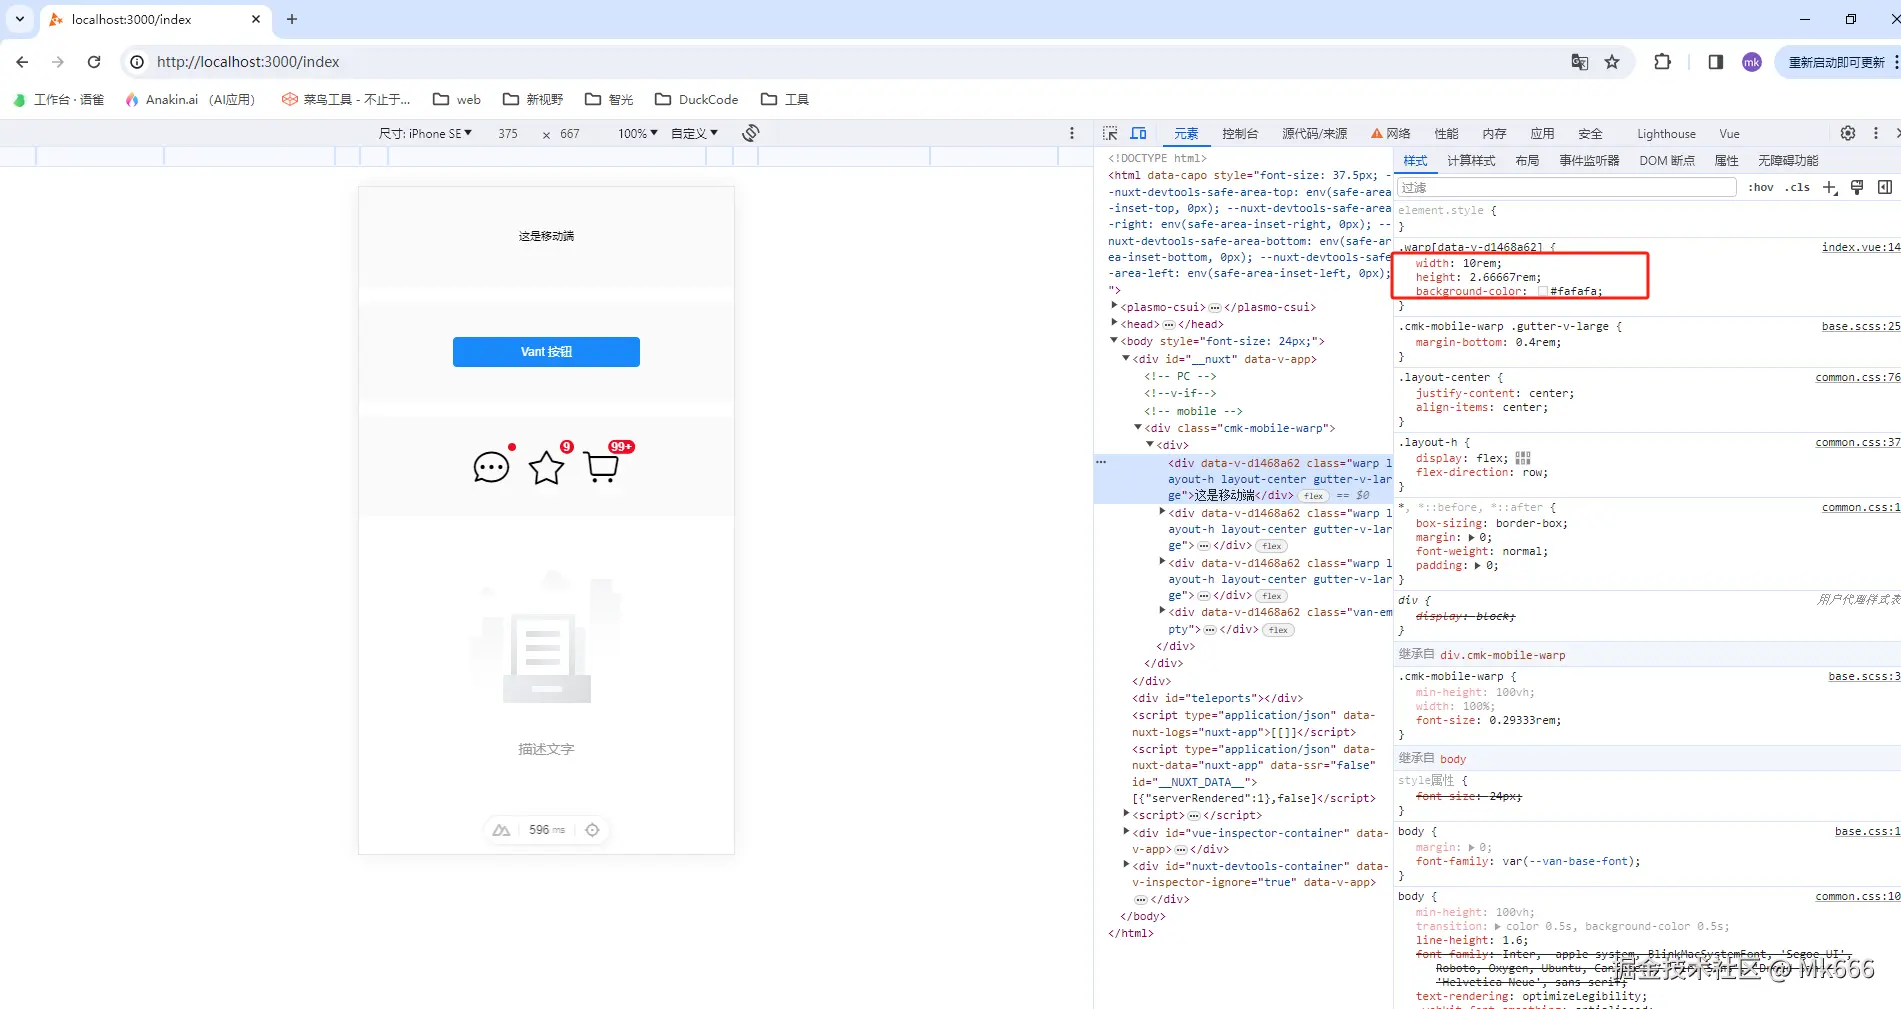Click the shopping cart icon in preview
Viewport: 1901px width, 1009px height.
coord(601,467)
